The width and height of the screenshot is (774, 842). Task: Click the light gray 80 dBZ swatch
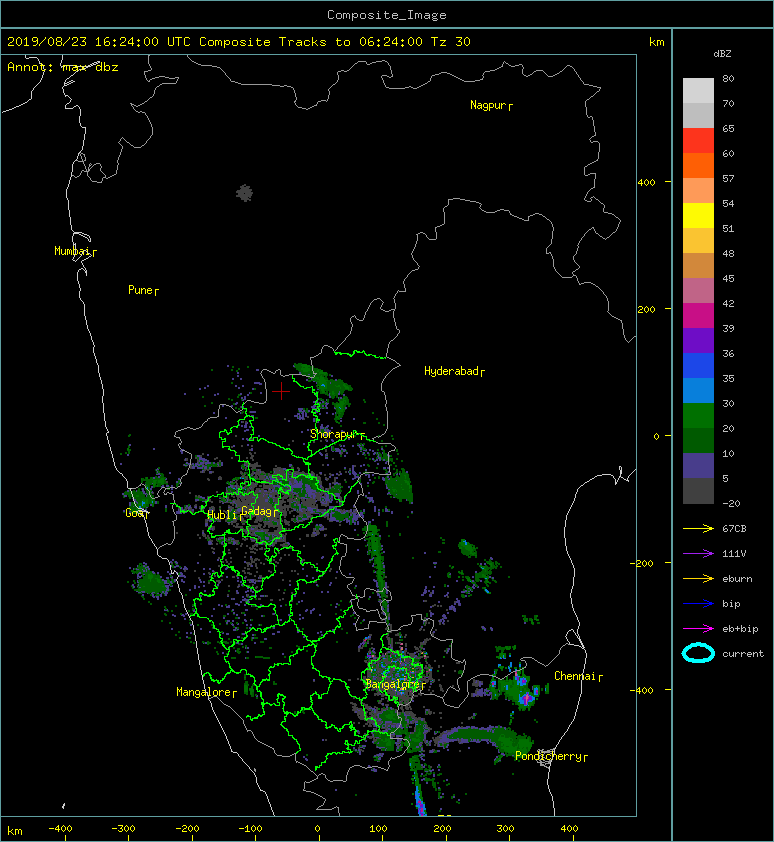[698, 90]
